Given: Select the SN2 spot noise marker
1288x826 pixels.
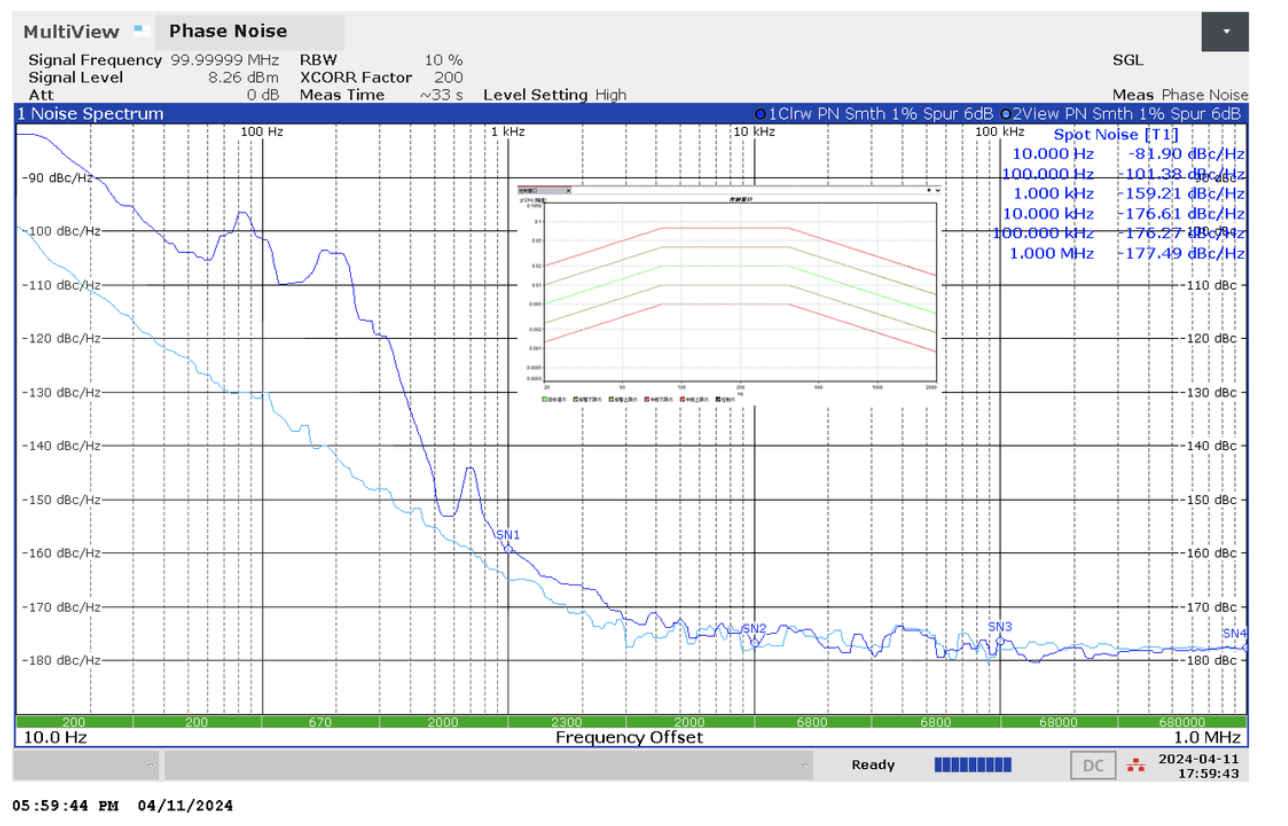Looking at the screenshot, I should pyautogui.click(x=754, y=640).
